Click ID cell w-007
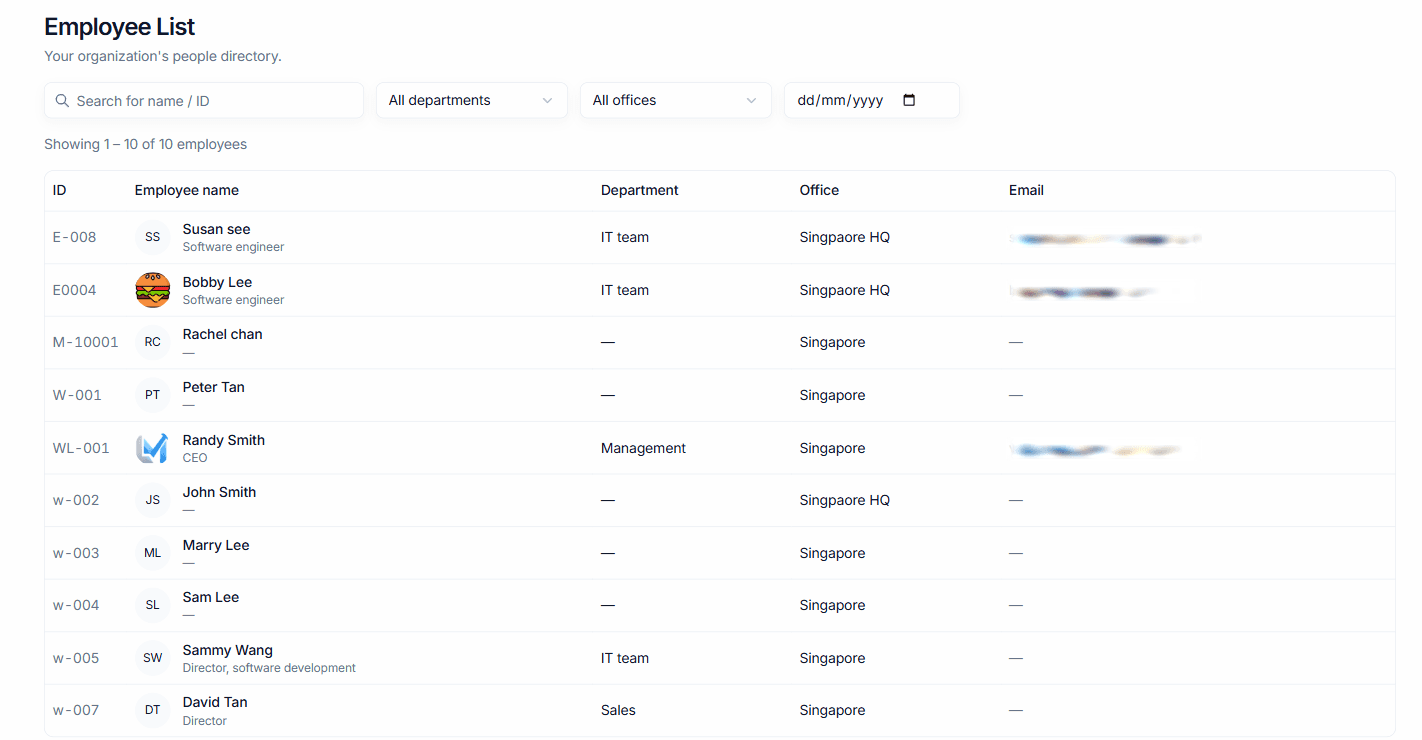This screenshot has width=1422, height=740. pos(76,710)
